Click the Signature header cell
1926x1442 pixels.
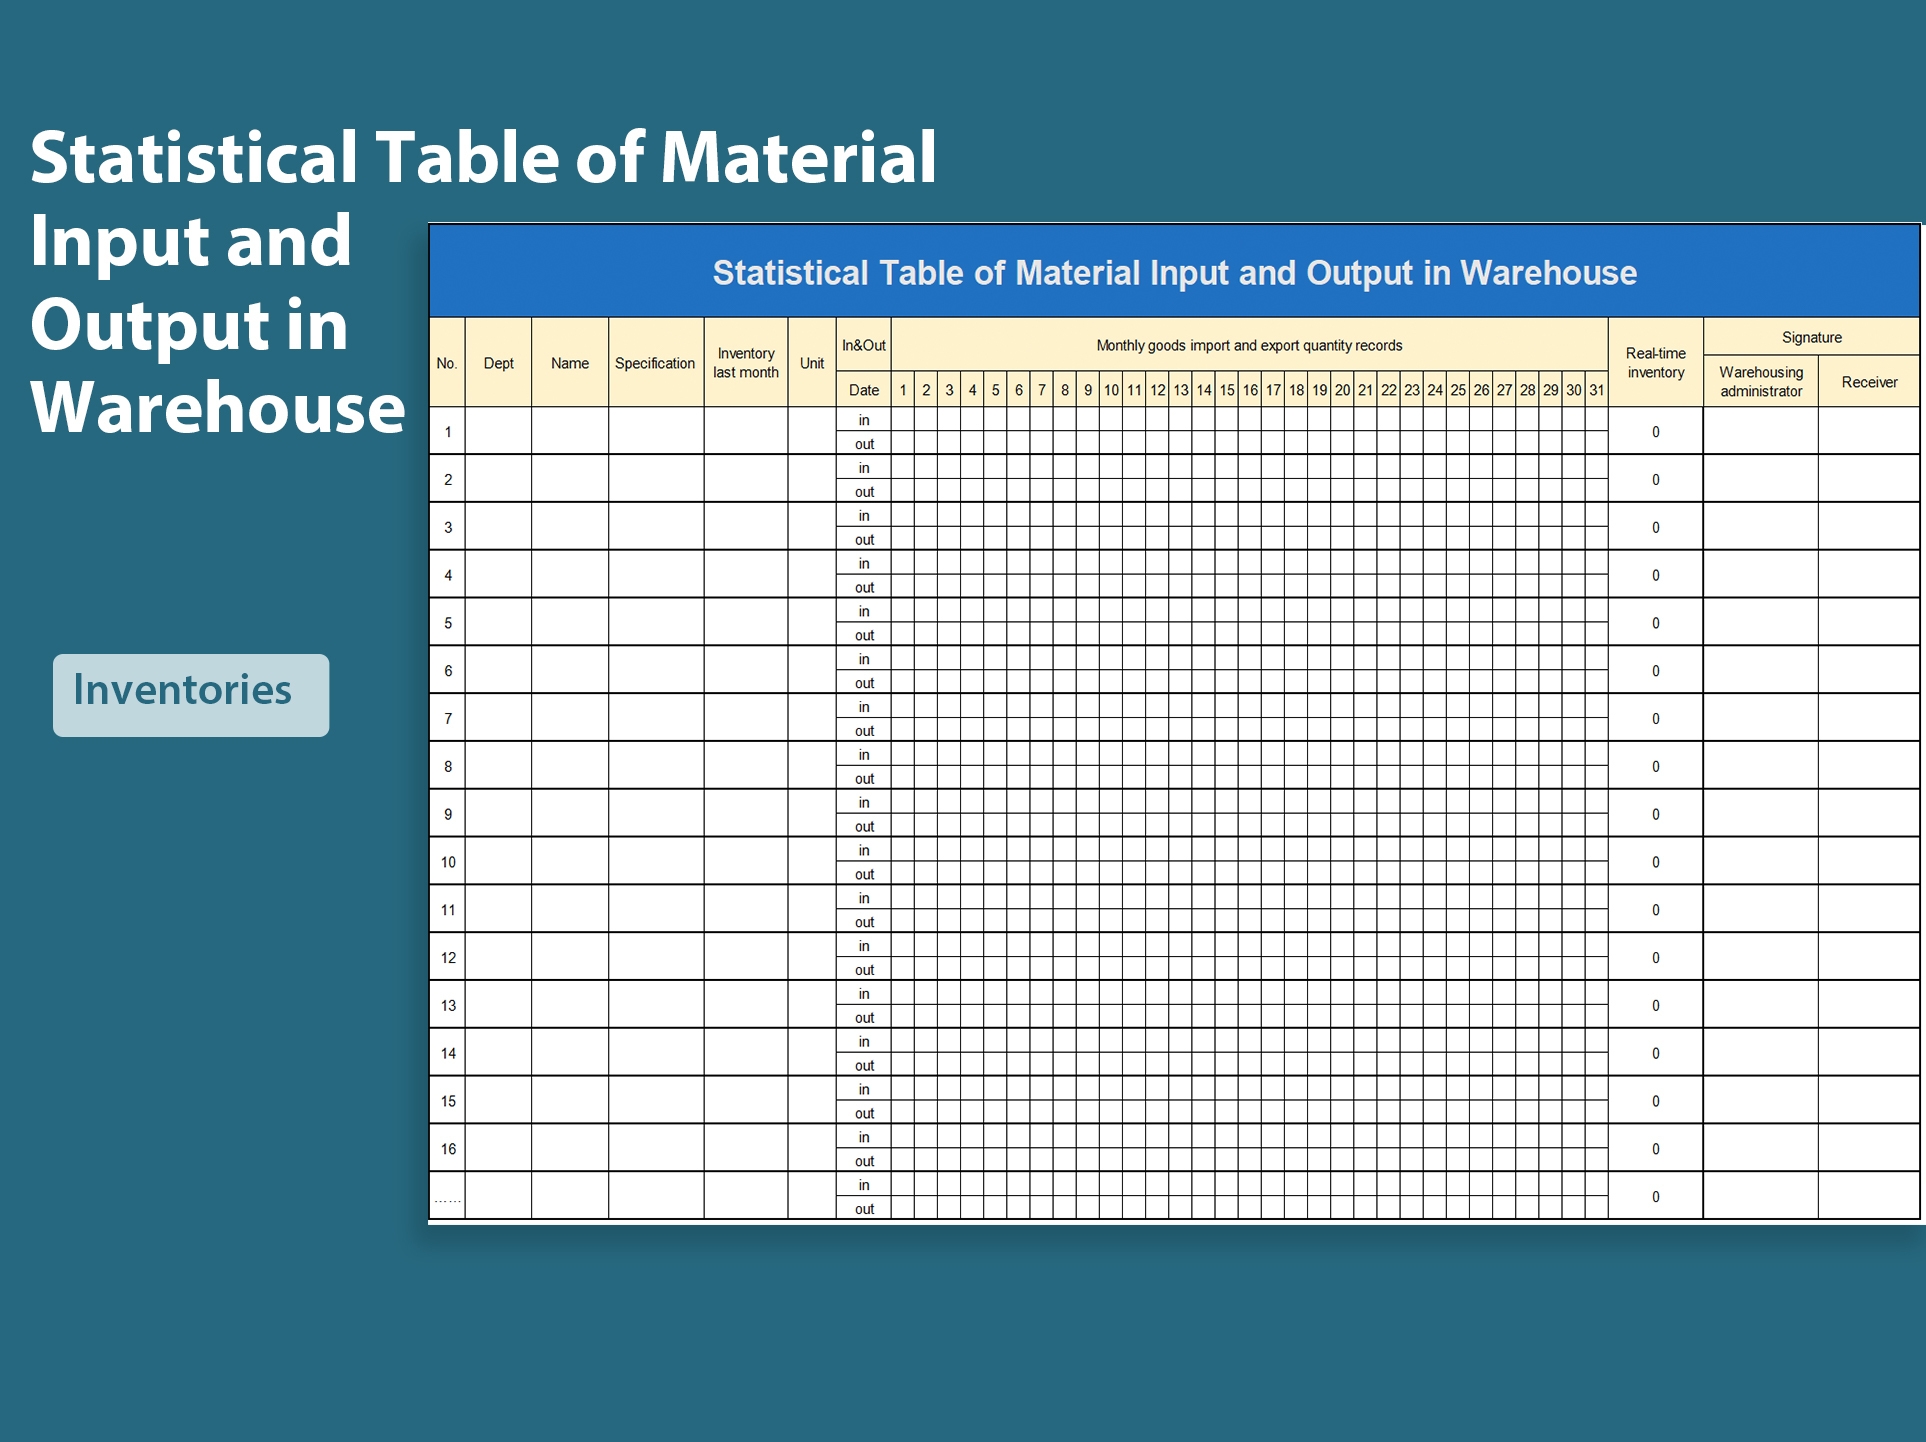(x=1811, y=337)
